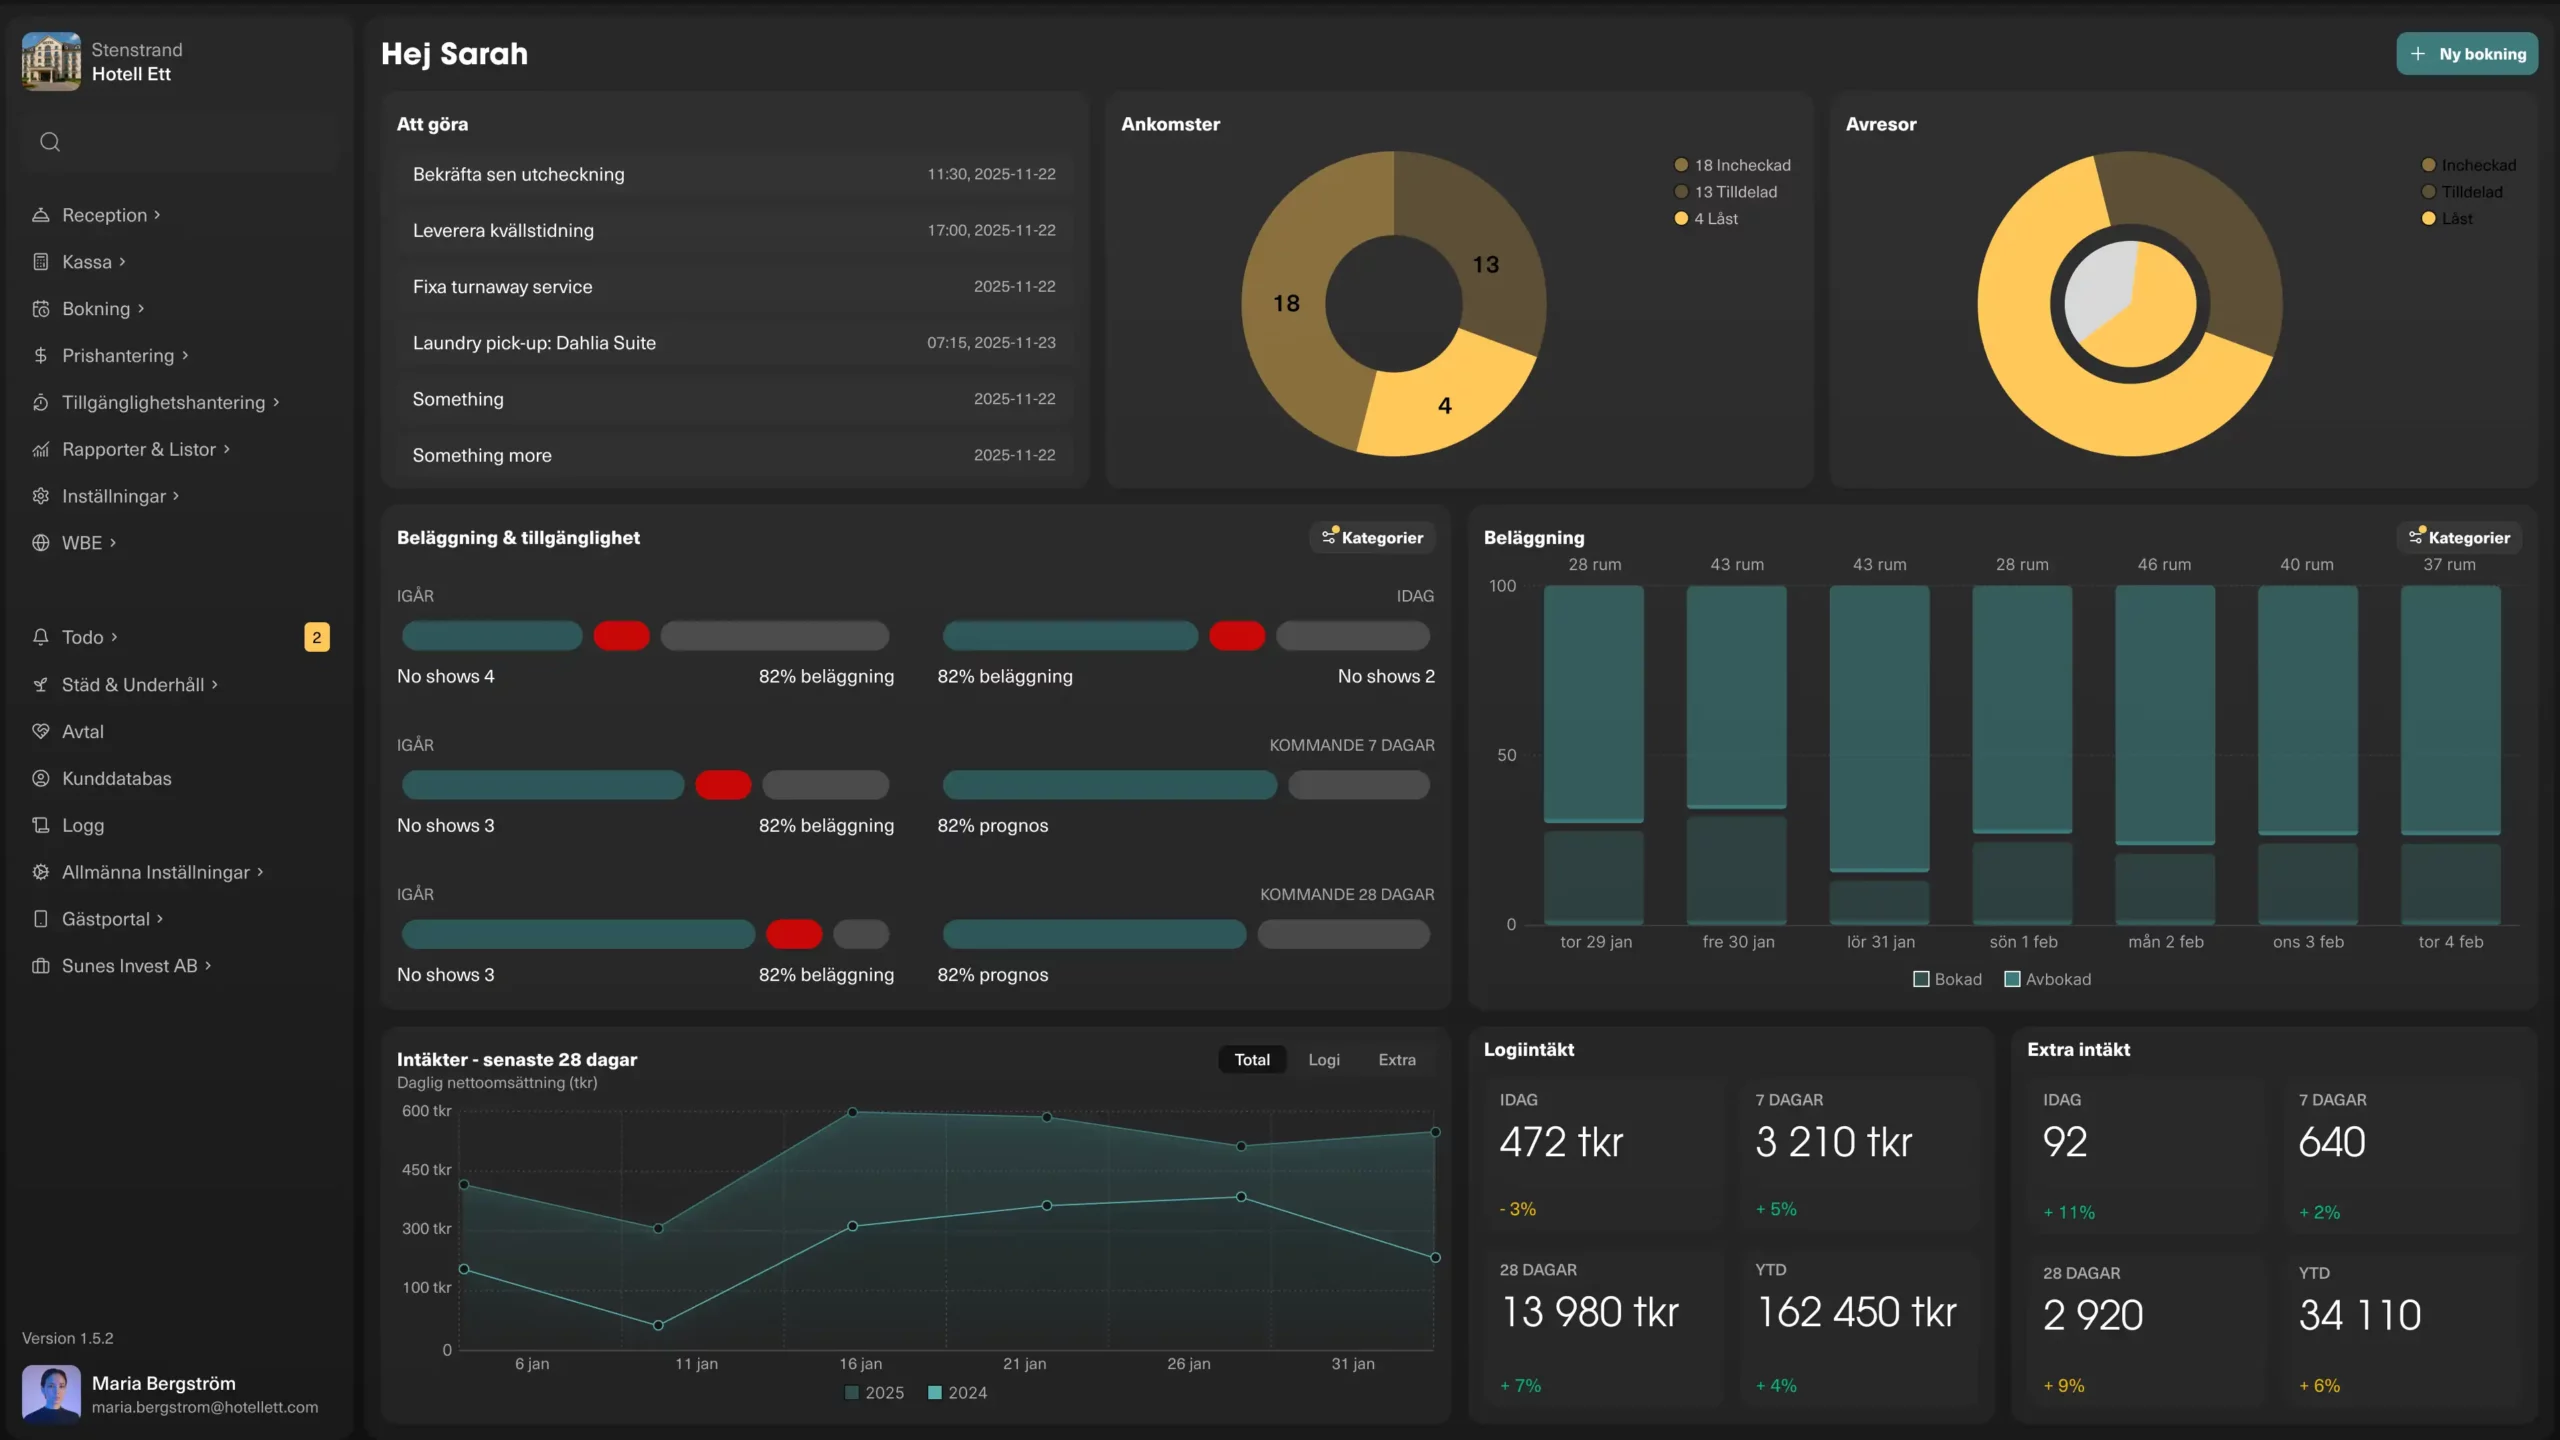
Task: Click the Kassa calculator icon
Action: click(40, 262)
